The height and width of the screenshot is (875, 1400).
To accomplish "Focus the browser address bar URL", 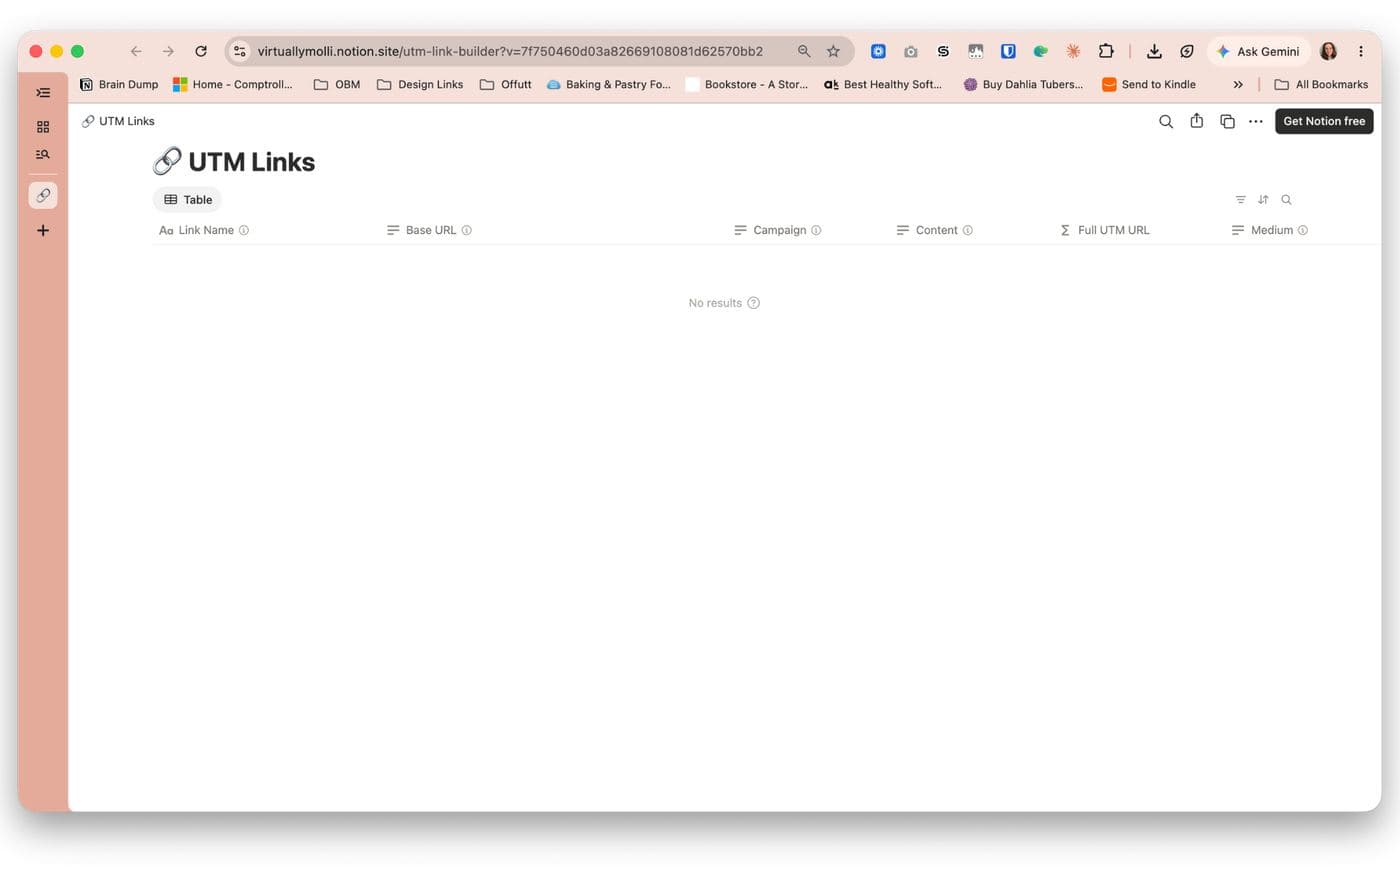I will 510,52.
